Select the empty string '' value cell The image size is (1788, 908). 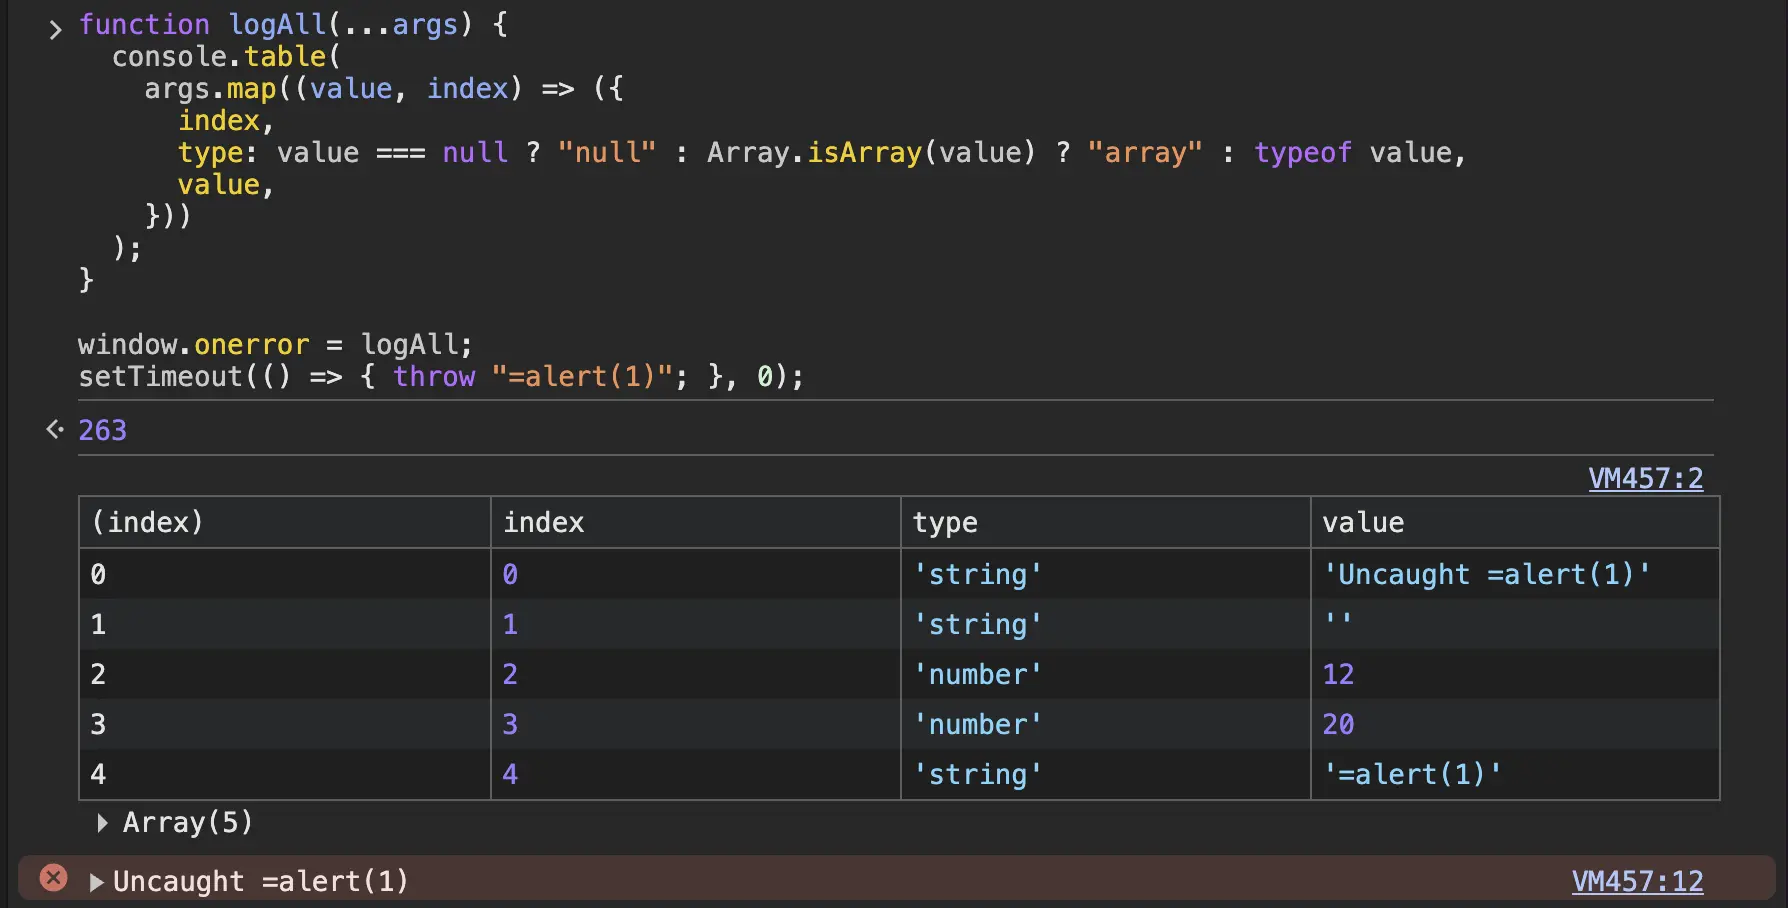tap(1515, 624)
